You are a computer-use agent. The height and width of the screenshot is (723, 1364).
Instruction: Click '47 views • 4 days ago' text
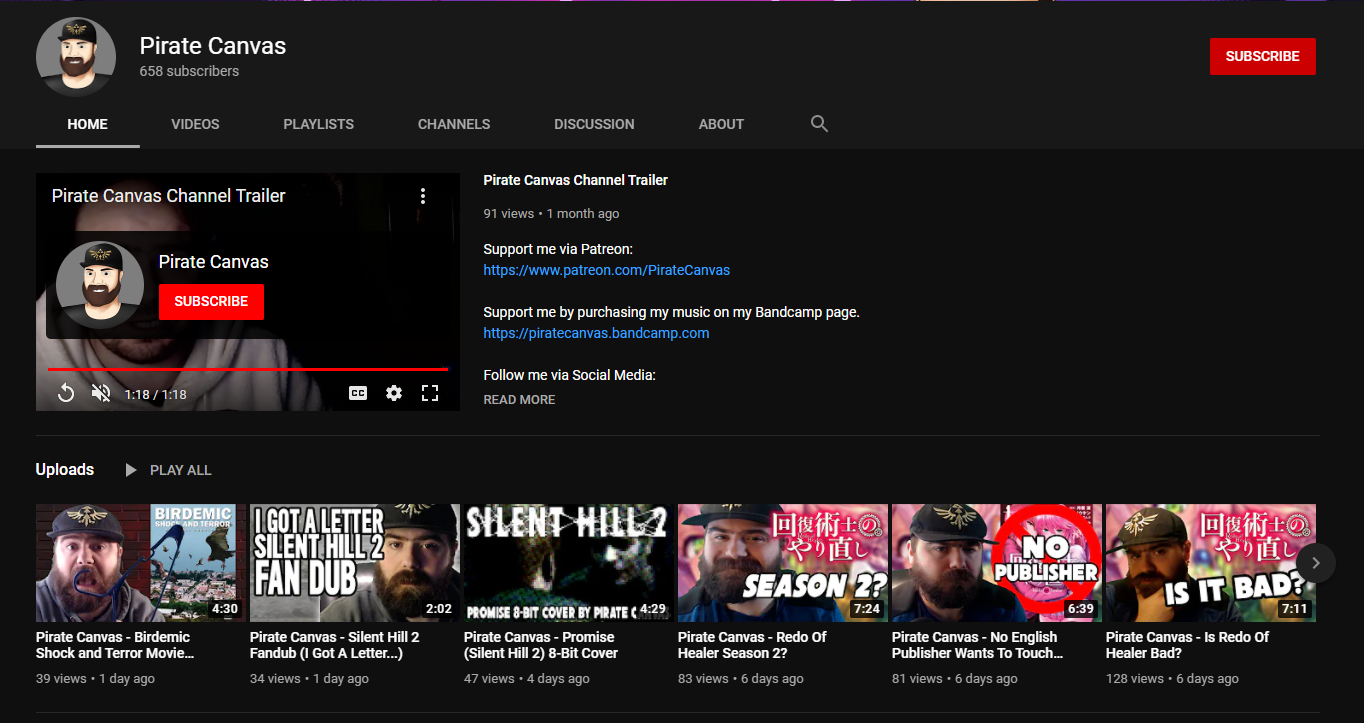527,679
